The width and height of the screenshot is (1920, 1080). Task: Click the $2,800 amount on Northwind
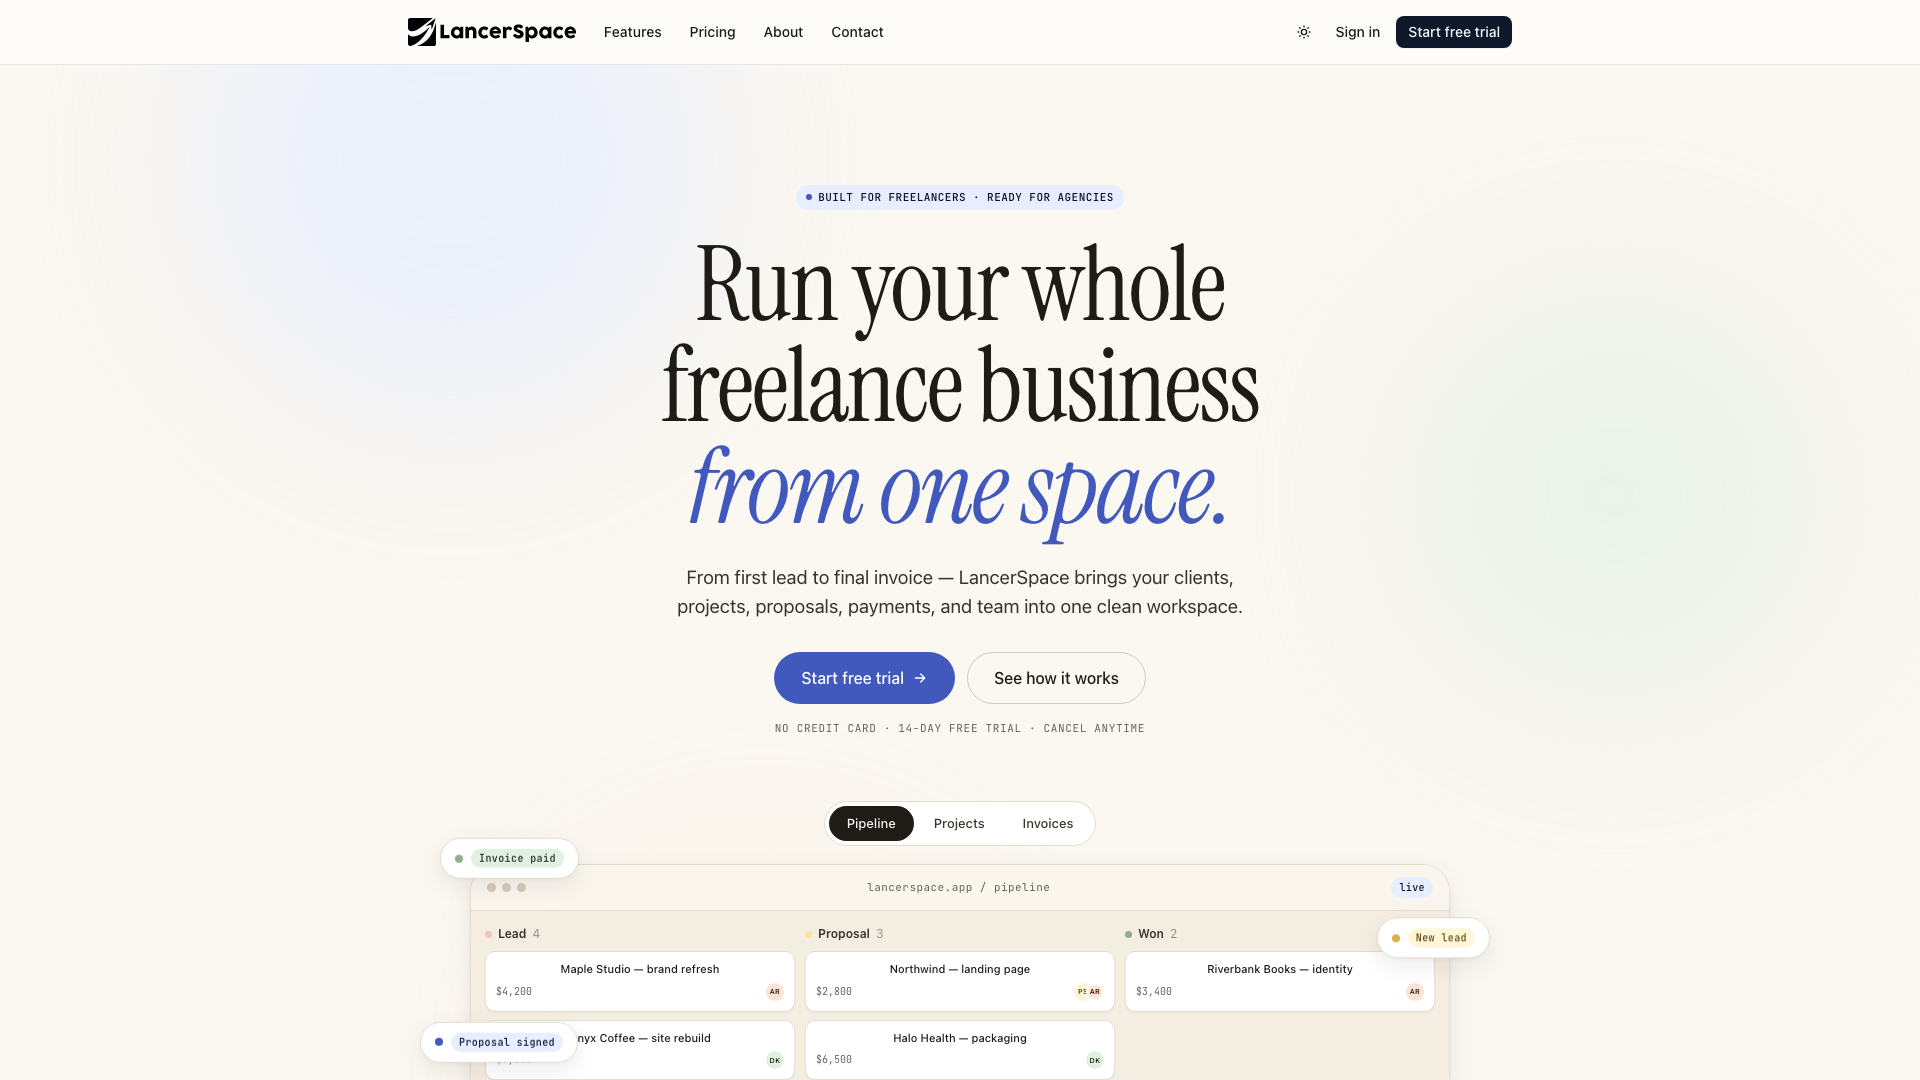click(x=834, y=992)
